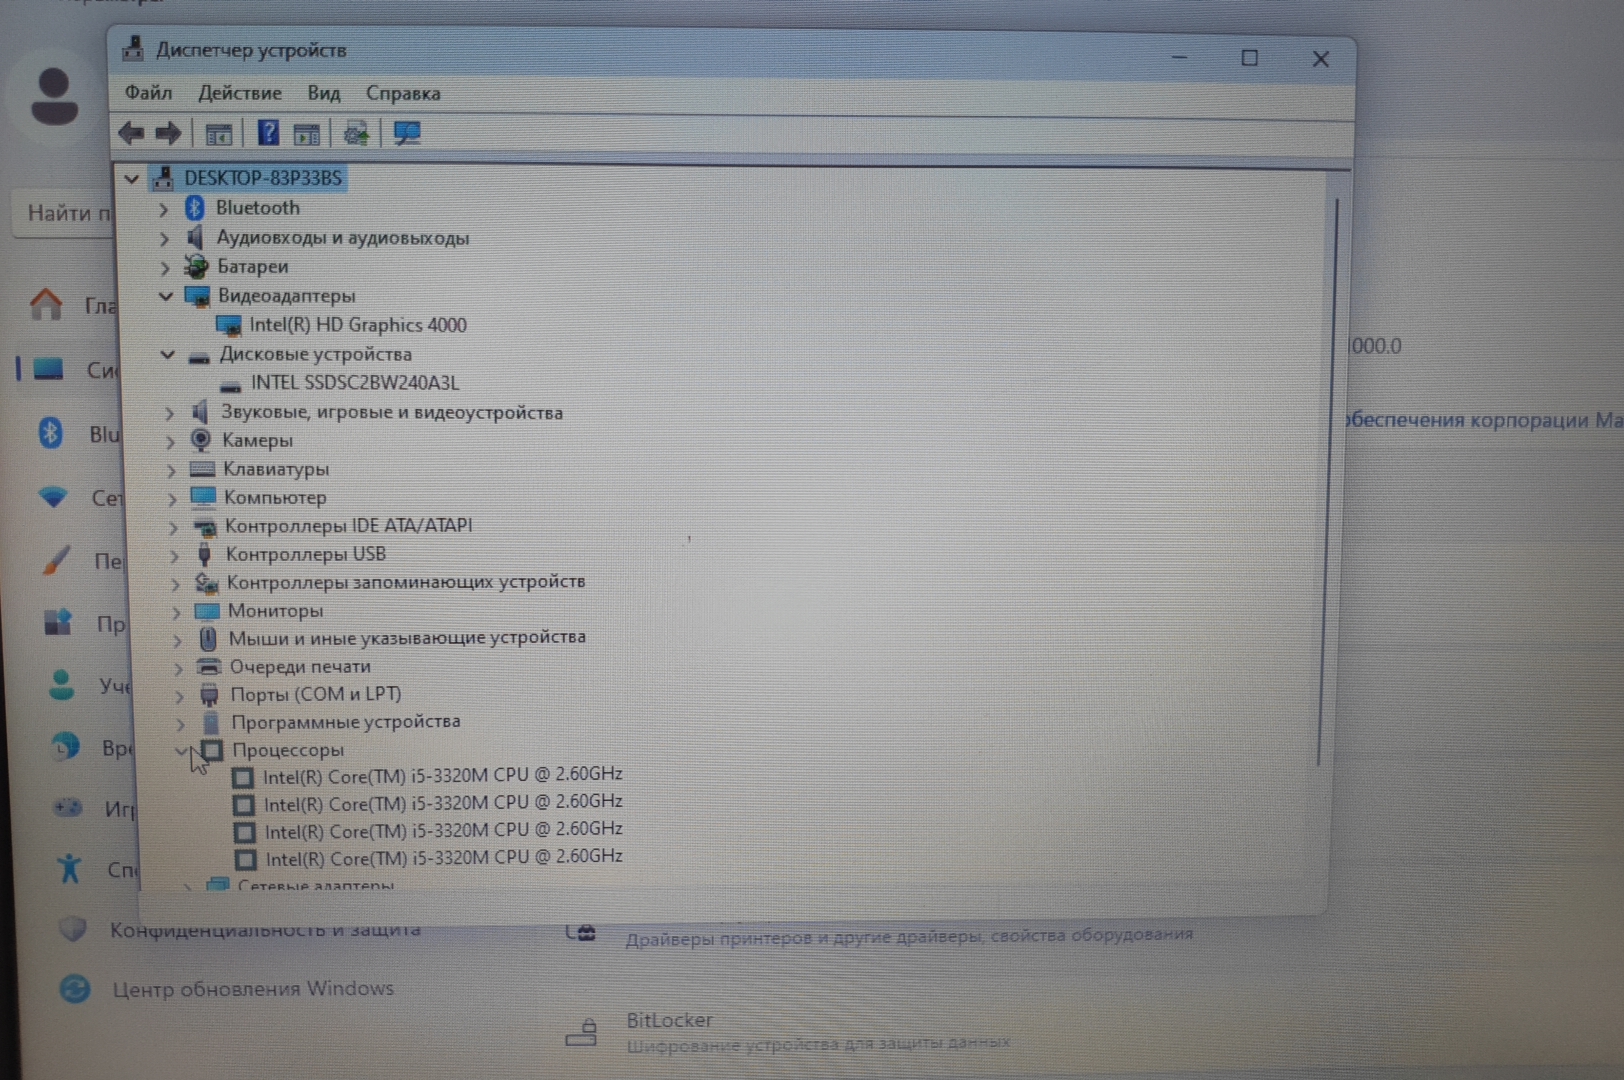The height and width of the screenshot is (1080, 1624).
Task: Expand the Батареи category arrow
Action: 165,268
